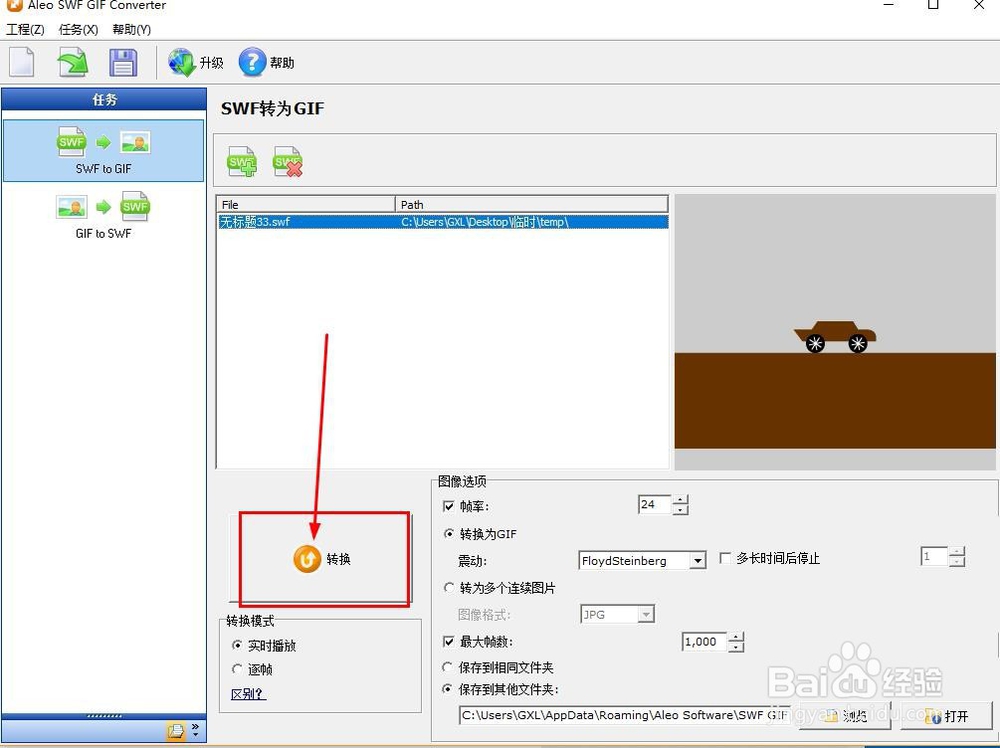Increase the frame rate spinner value
The image size is (1000, 748).
click(680, 500)
